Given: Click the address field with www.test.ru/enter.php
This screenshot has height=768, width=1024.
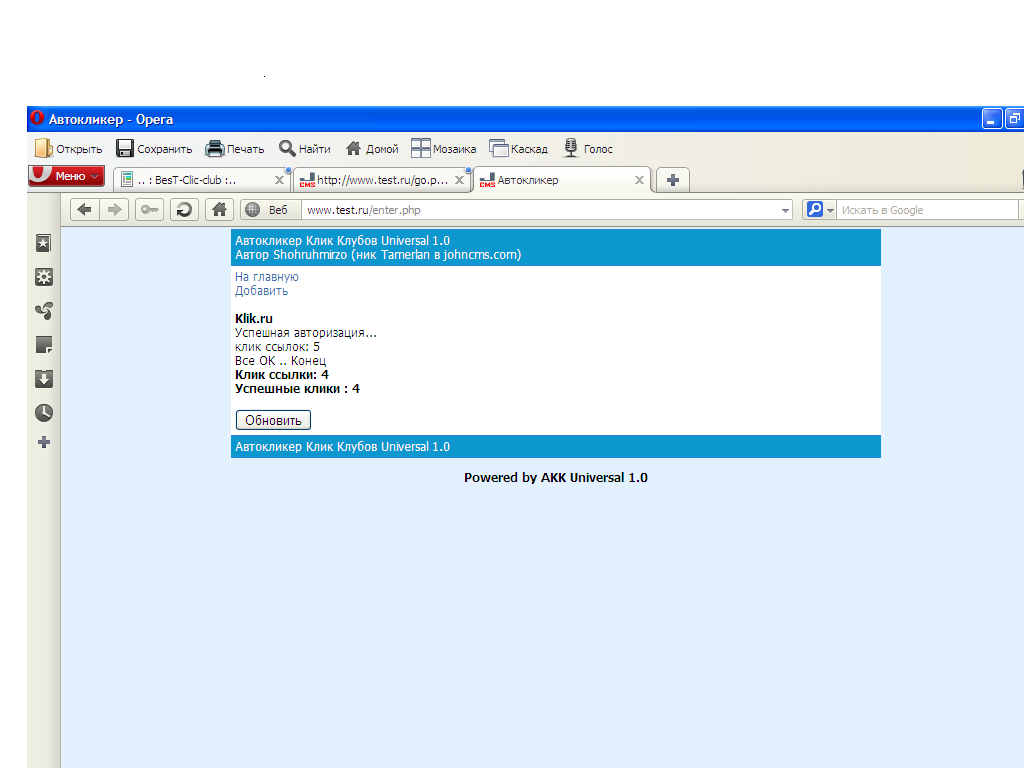Looking at the screenshot, I should 546,210.
